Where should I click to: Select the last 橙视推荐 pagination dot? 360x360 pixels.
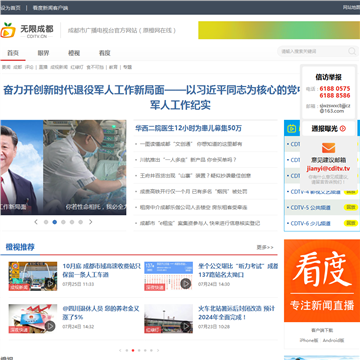click(x=151, y=350)
